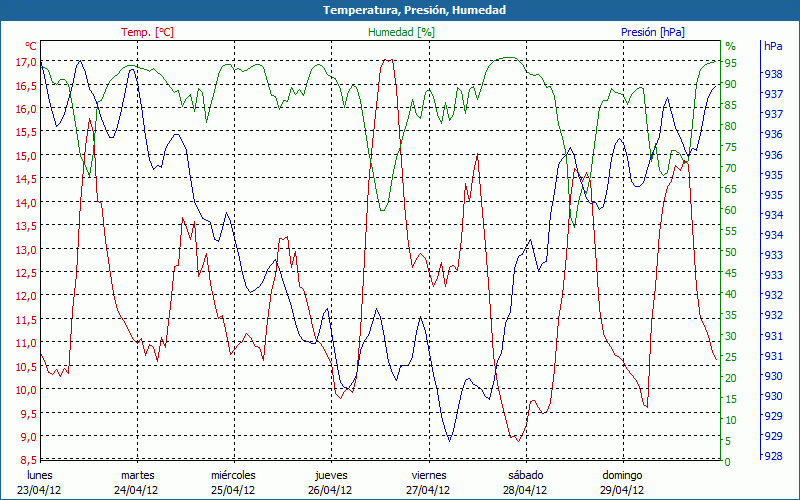Screen dimensions: 800x500
Task: Click the ºC unit label on left axis
Action: tap(30, 46)
